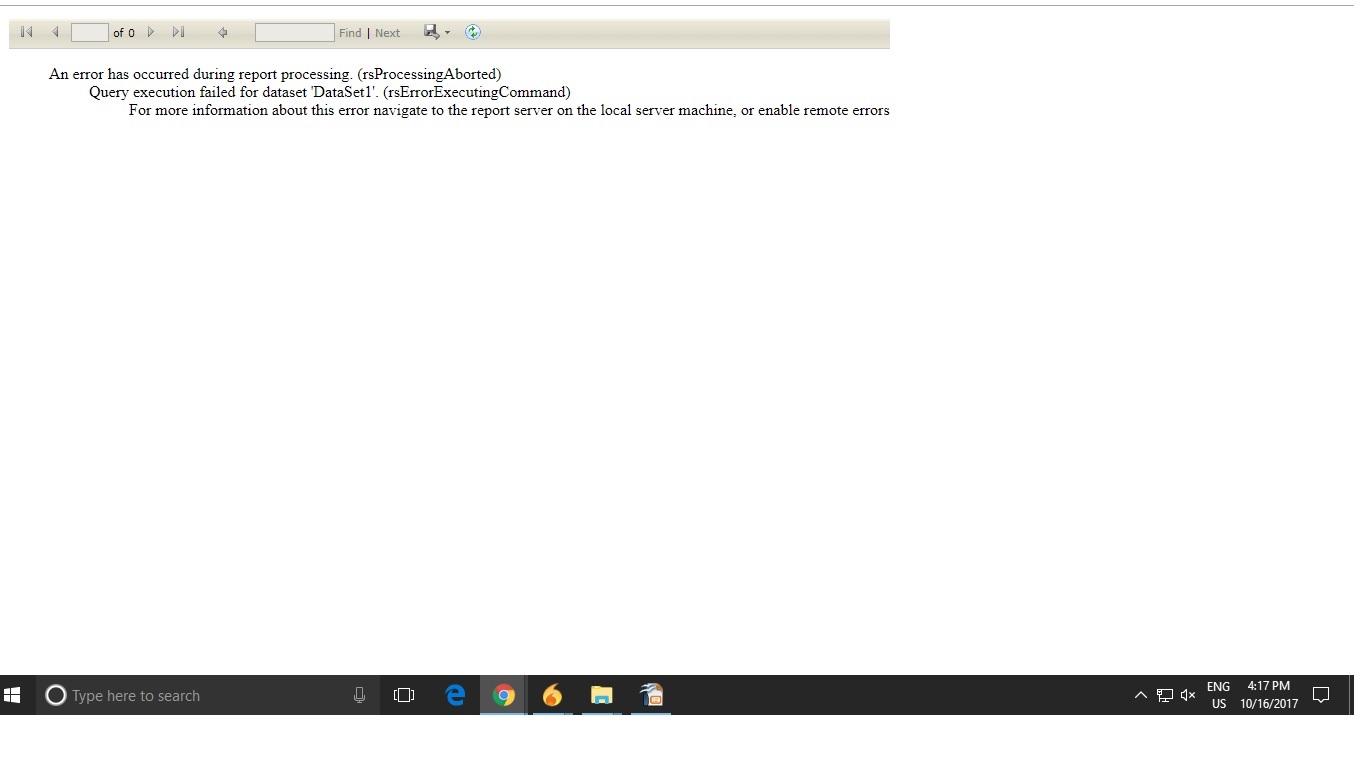Click the previous page arrow
The height and width of the screenshot is (768, 1366).
pyautogui.click(x=55, y=32)
